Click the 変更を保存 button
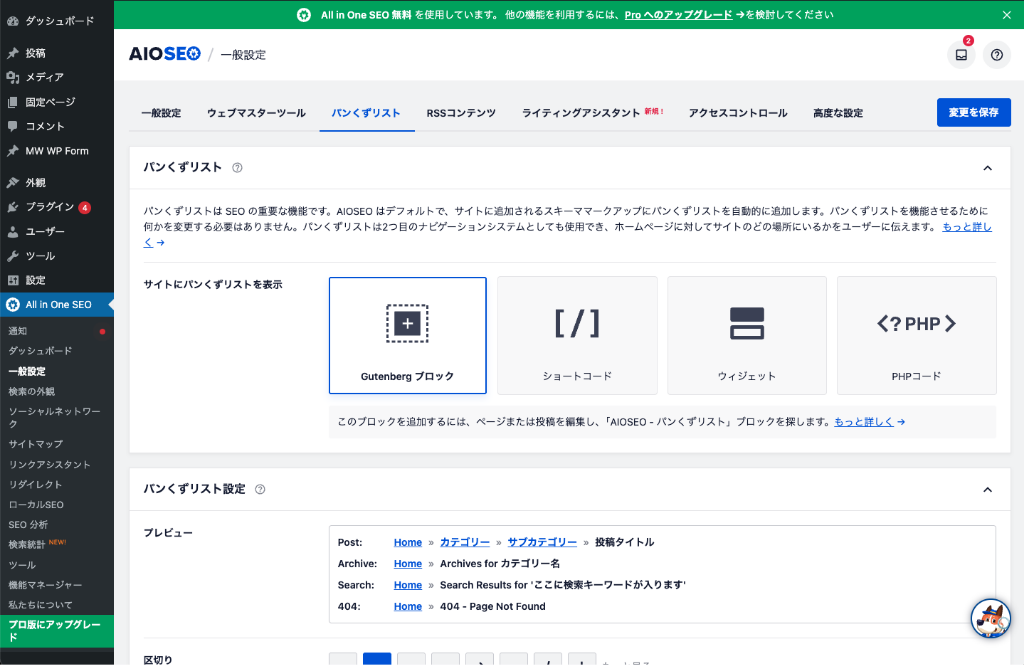The width and height of the screenshot is (1024, 665). click(x=974, y=112)
